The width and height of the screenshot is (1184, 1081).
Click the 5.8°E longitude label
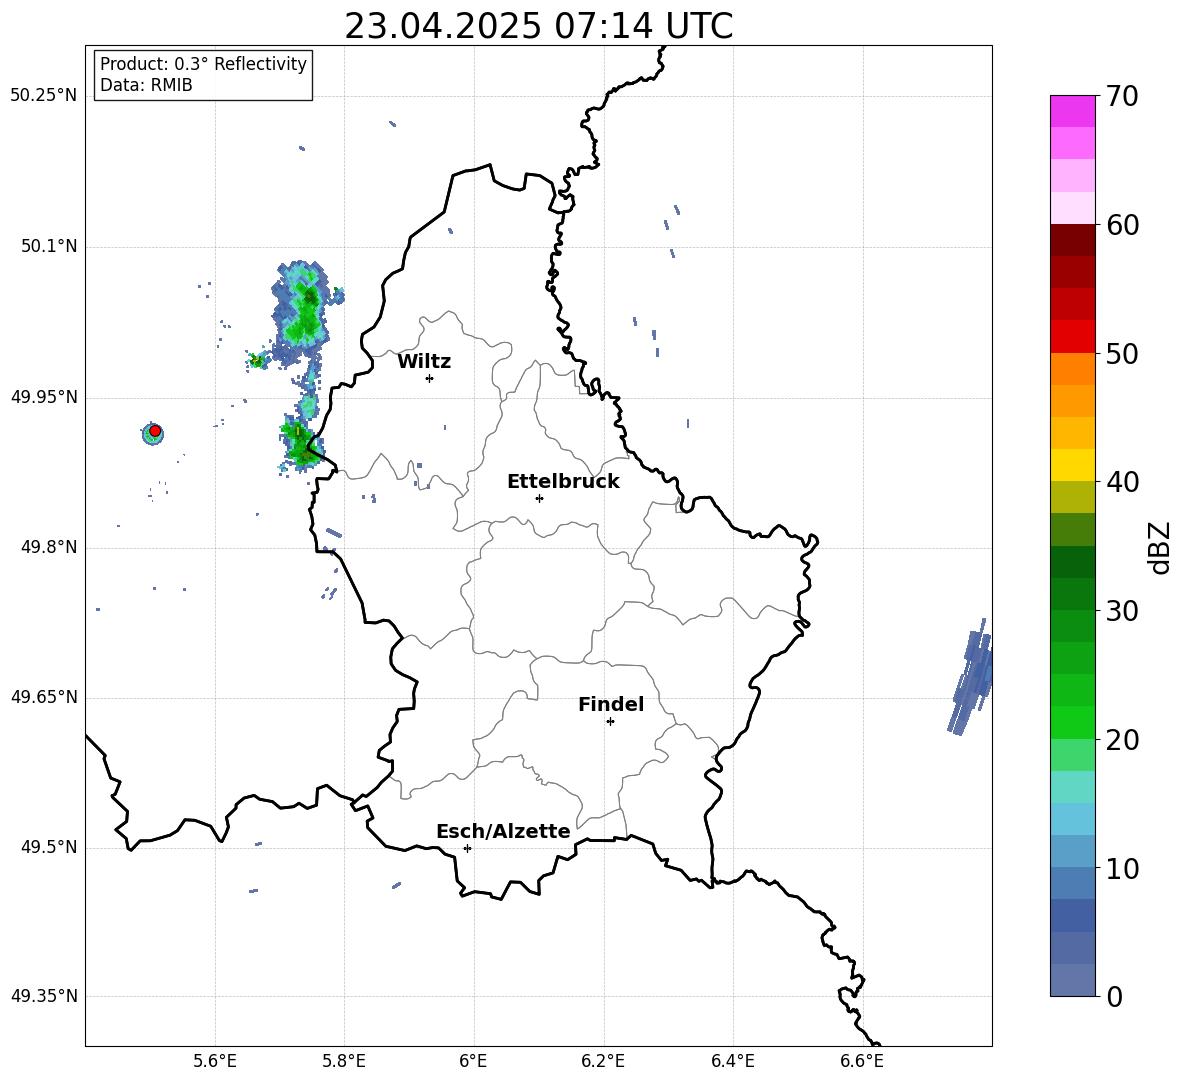pyautogui.click(x=344, y=1061)
